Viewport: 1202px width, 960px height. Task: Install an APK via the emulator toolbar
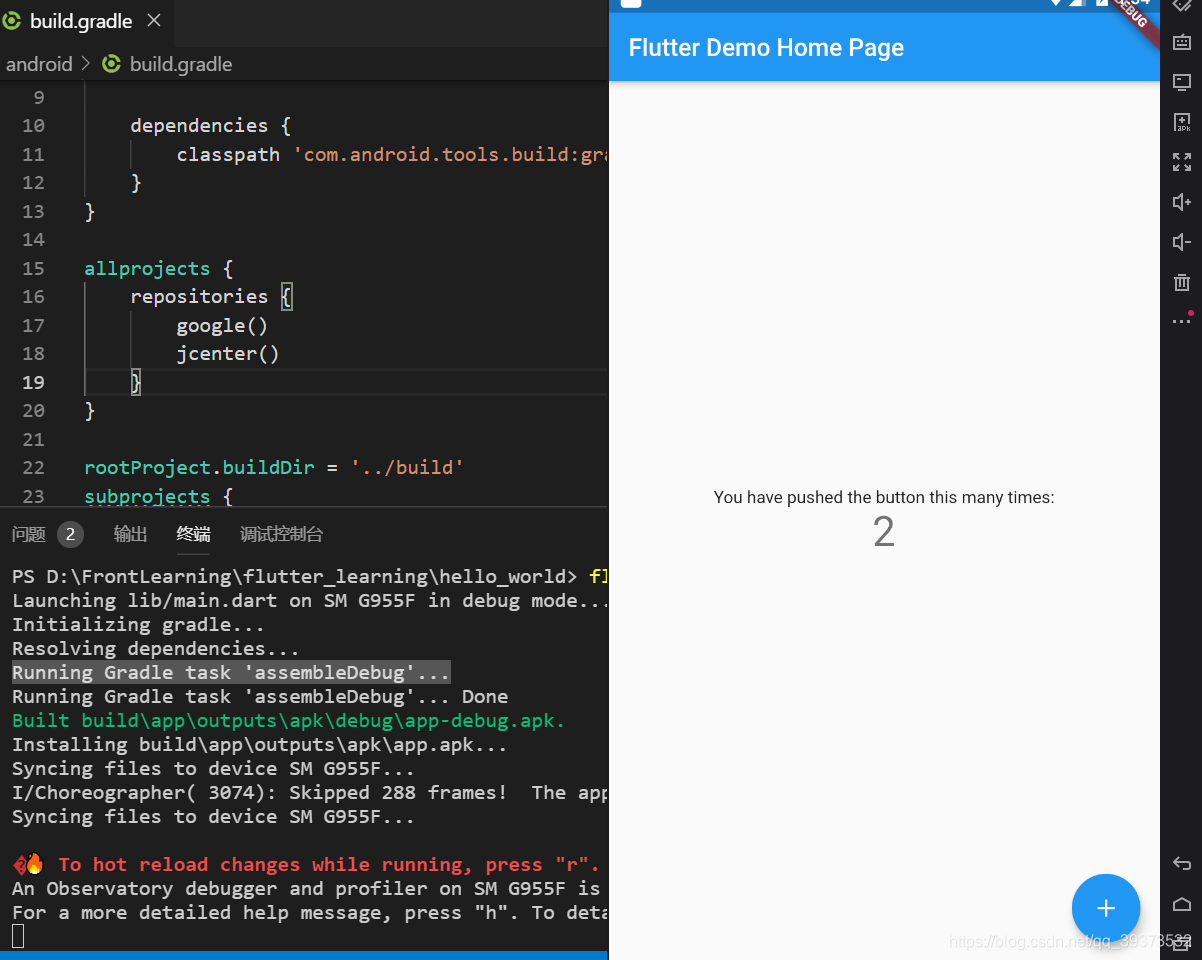[x=1182, y=122]
